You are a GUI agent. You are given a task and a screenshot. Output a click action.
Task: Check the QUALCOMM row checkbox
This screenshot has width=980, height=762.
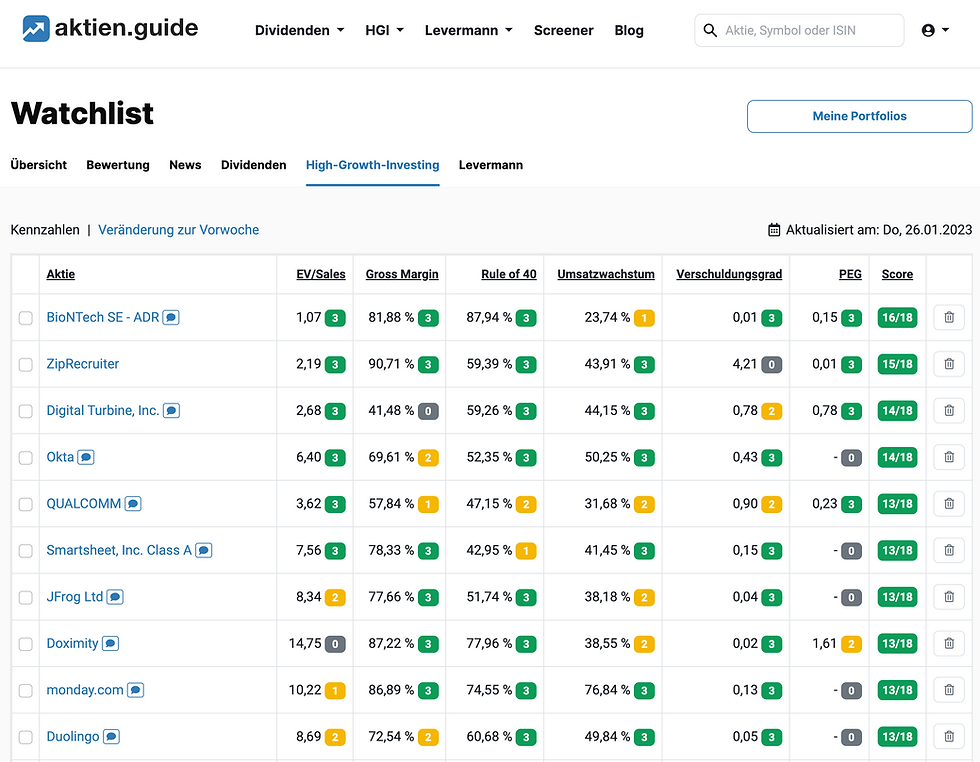point(26,504)
